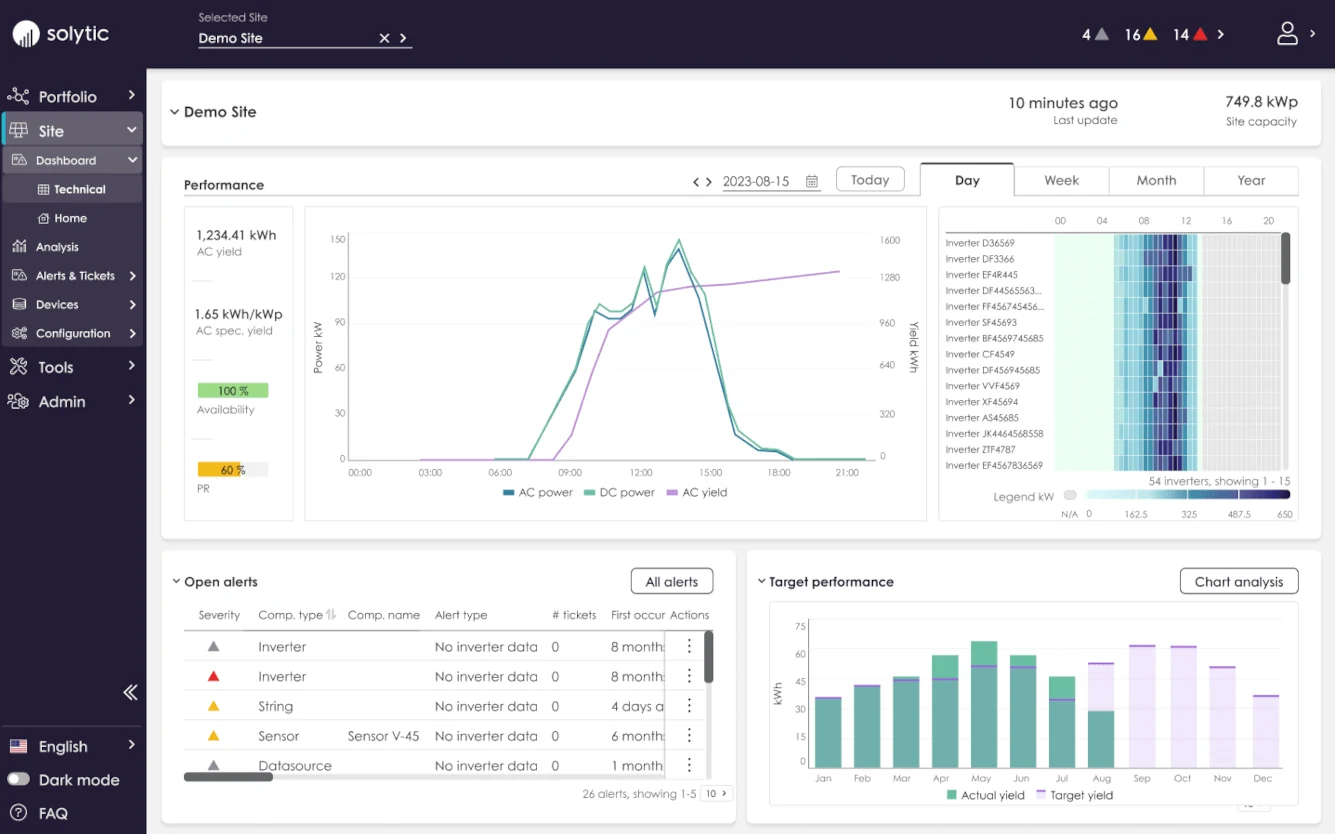Screen dimensions: 1335x834
Task: Collapse the Site menu chevron
Action: [x=131, y=130]
